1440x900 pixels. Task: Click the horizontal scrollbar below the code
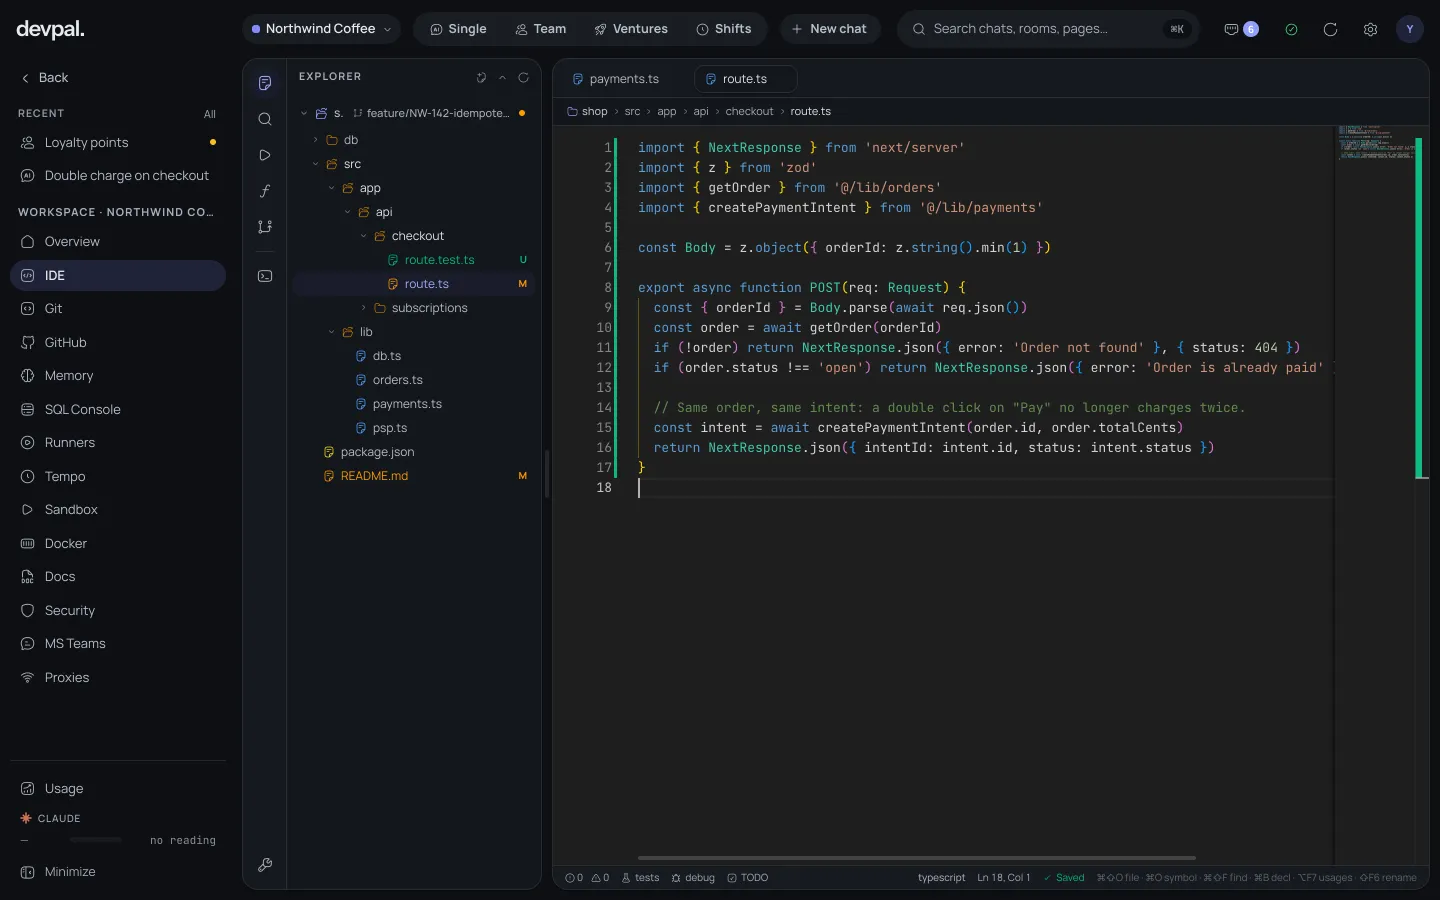pos(917,858)
